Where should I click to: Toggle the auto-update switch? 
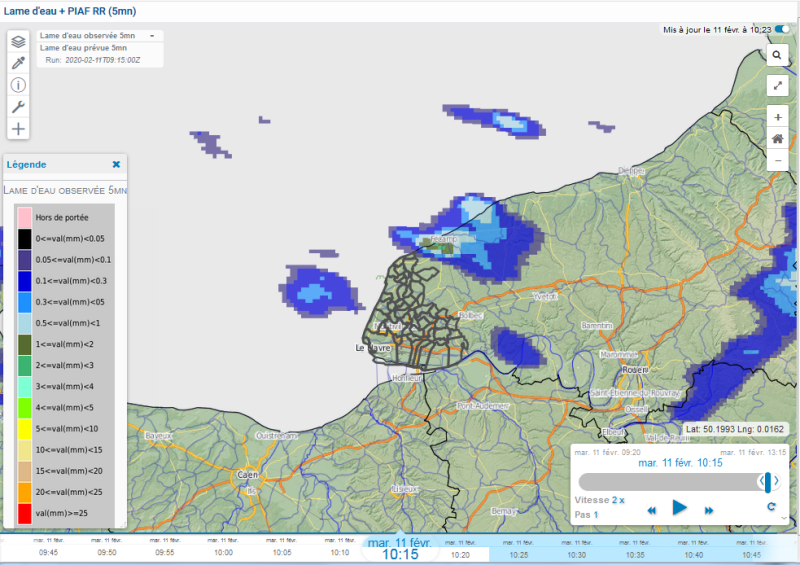pyautogui.click(x=783, y=30)
